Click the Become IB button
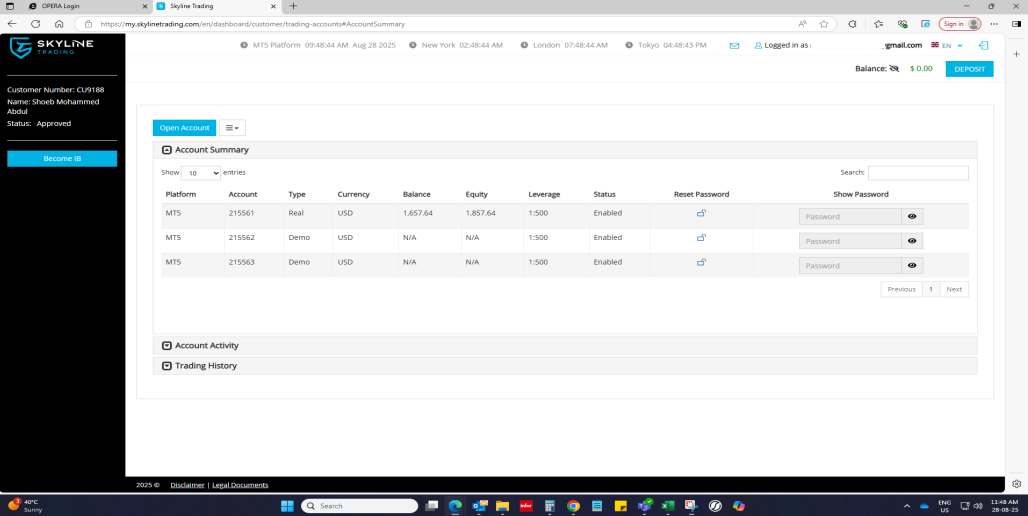 (62, 159)
